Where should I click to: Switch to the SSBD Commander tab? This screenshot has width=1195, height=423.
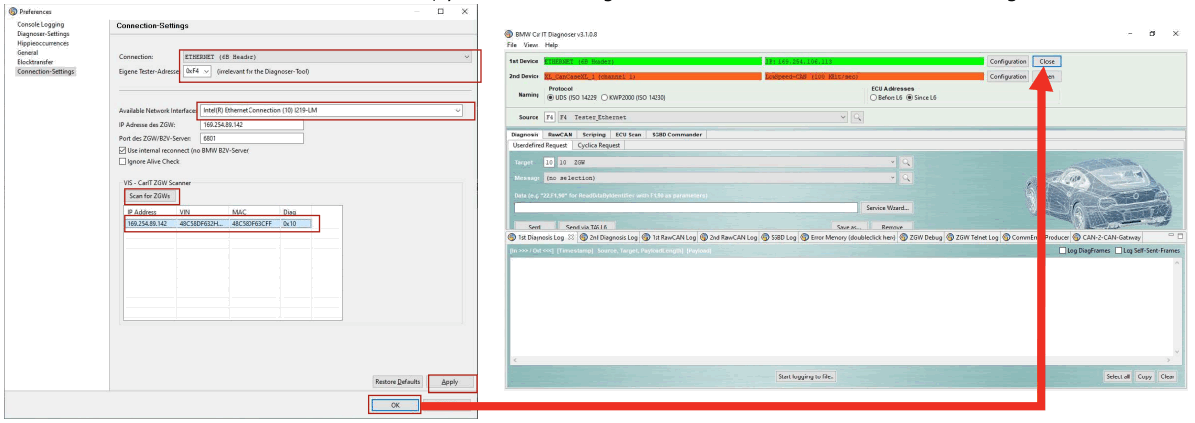(677, 134)
